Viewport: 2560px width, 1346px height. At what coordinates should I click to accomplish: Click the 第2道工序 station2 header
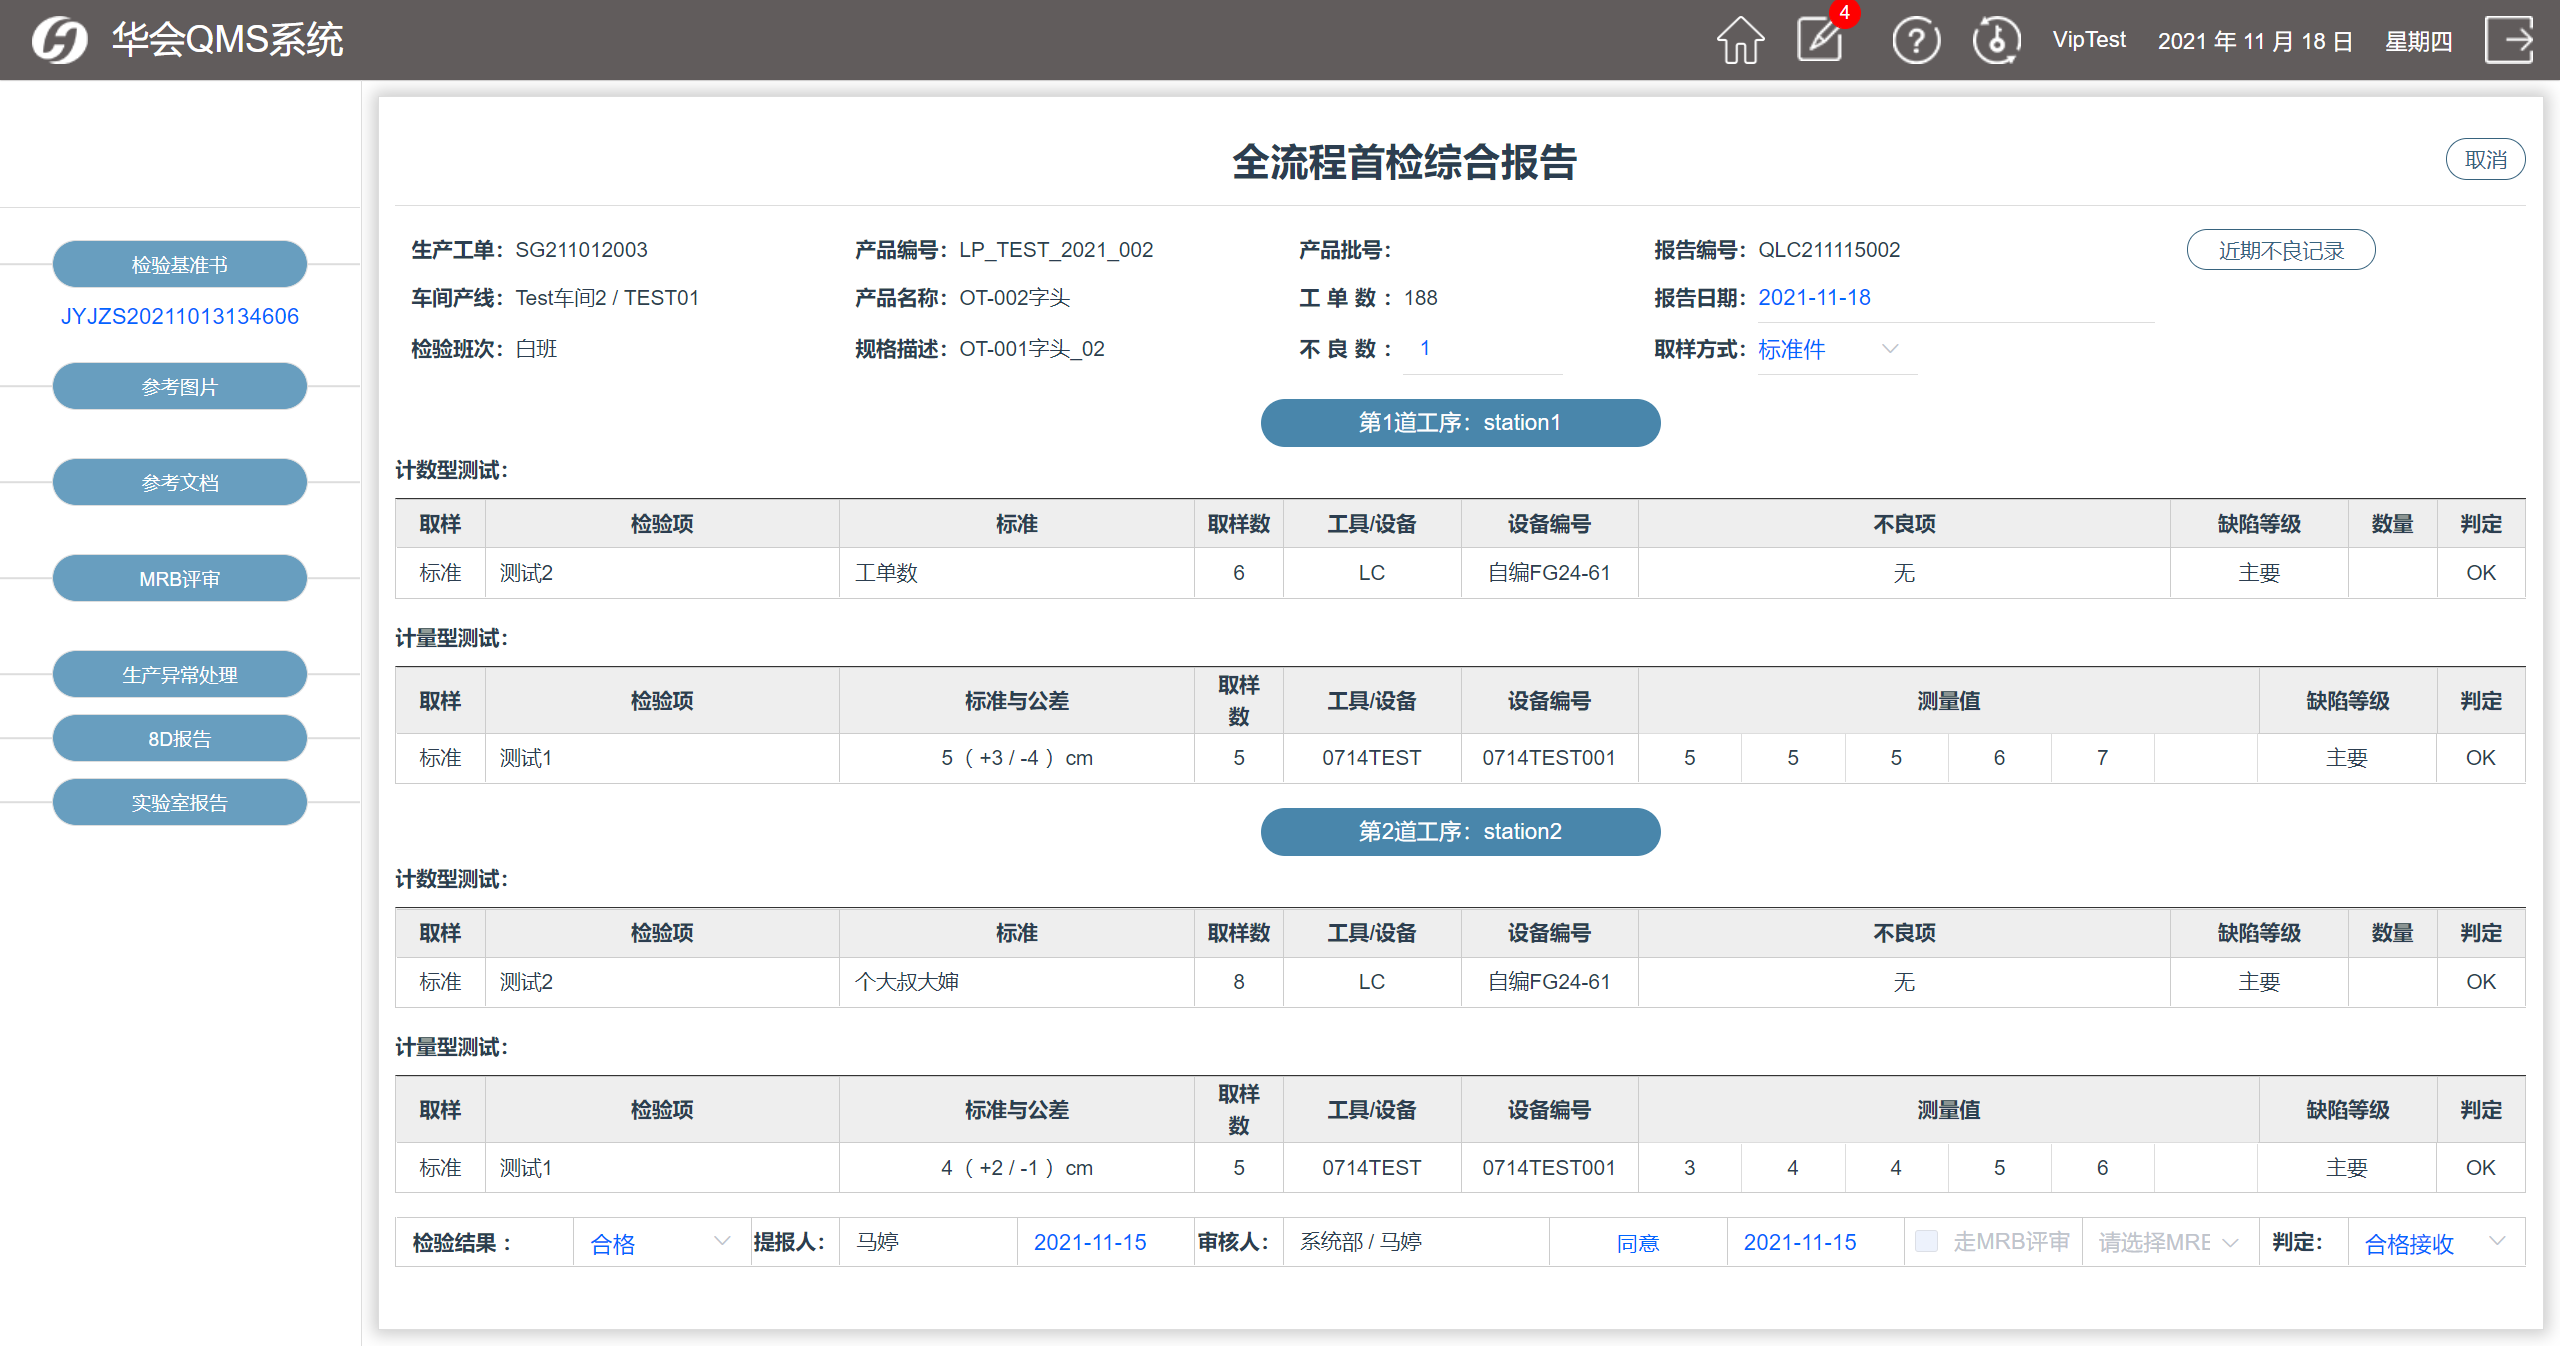pyautogui.click(x=1460, y=831)
